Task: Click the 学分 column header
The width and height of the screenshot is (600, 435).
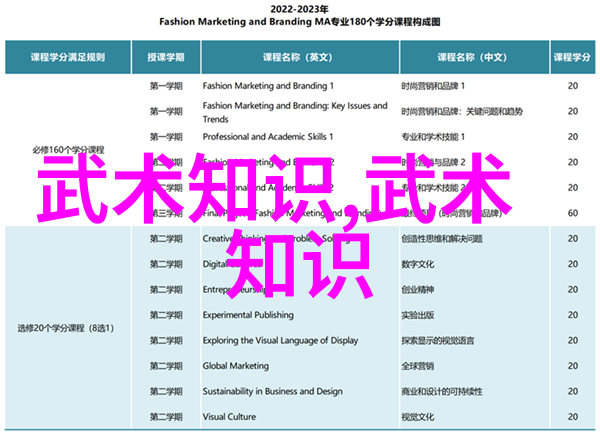Action: [573, 57]
